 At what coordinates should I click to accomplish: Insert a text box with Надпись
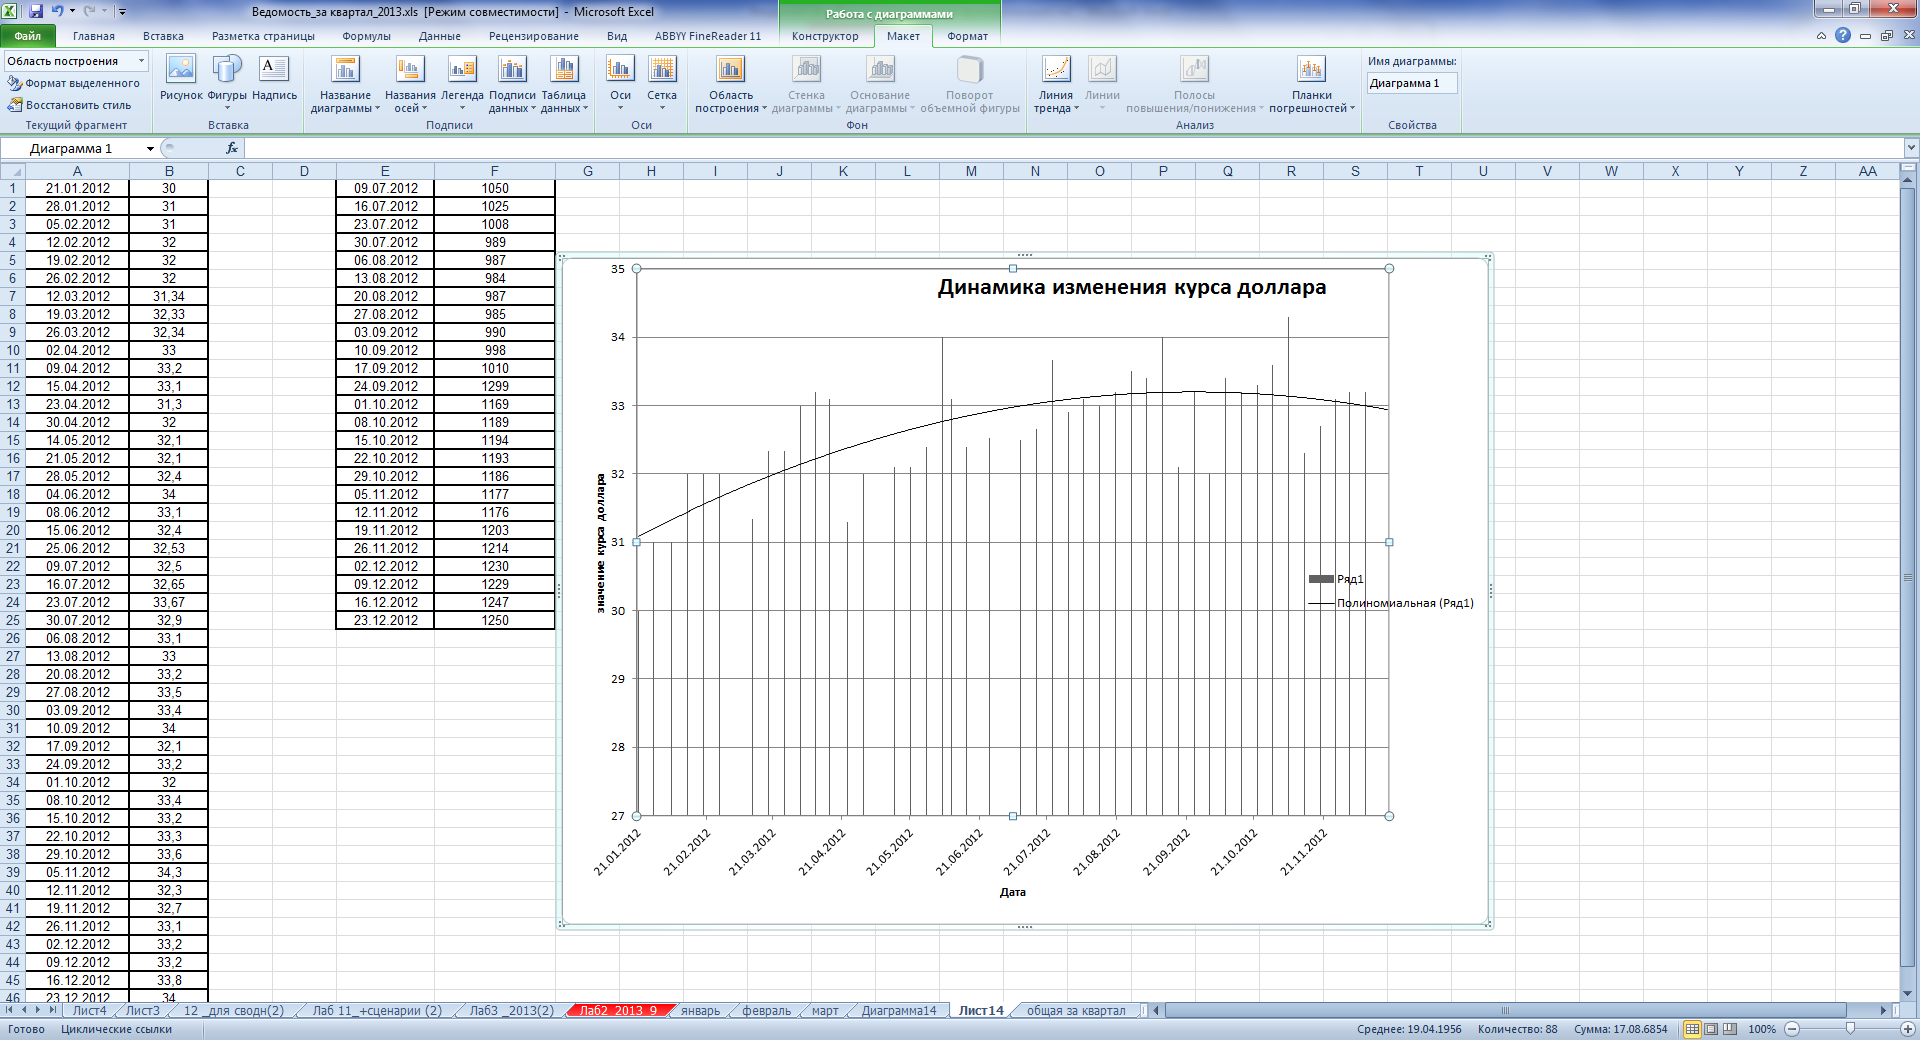click(x=274, y=78)
